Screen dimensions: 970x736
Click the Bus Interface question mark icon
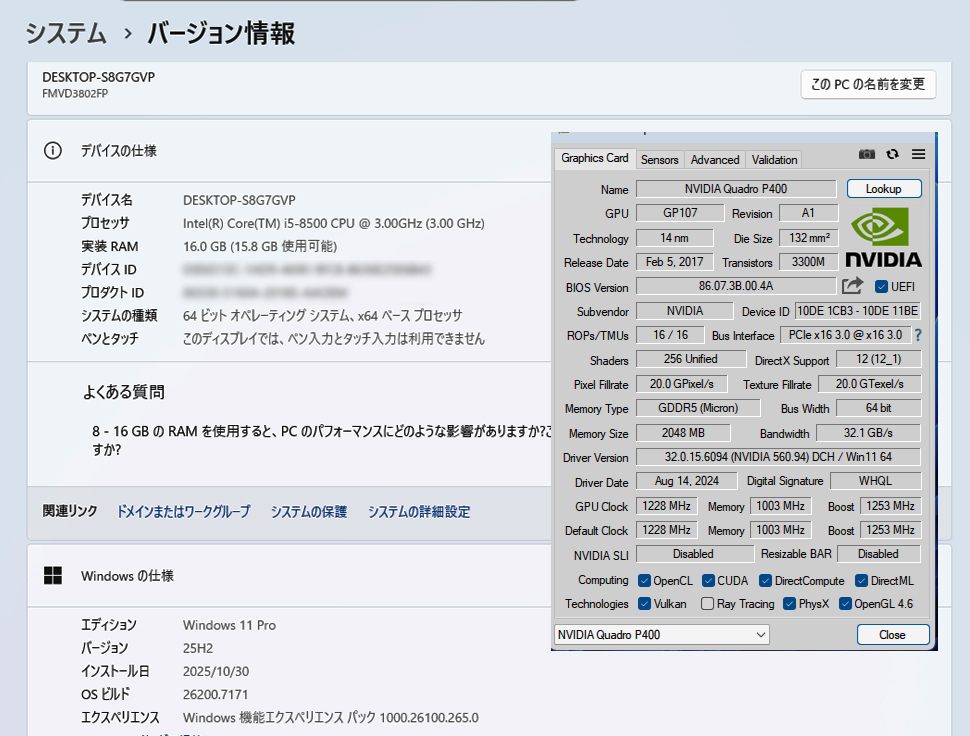point(917,335)
